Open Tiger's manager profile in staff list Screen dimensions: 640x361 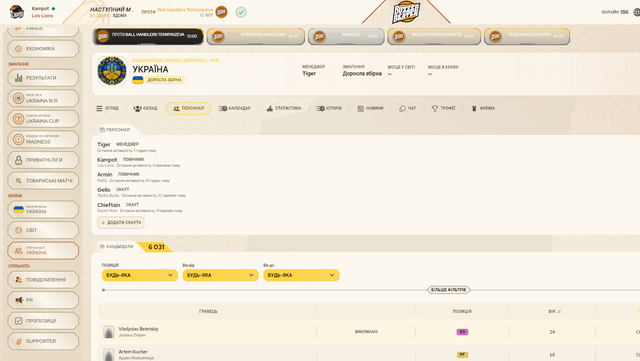pyautogui.click(x=104, y=145)
